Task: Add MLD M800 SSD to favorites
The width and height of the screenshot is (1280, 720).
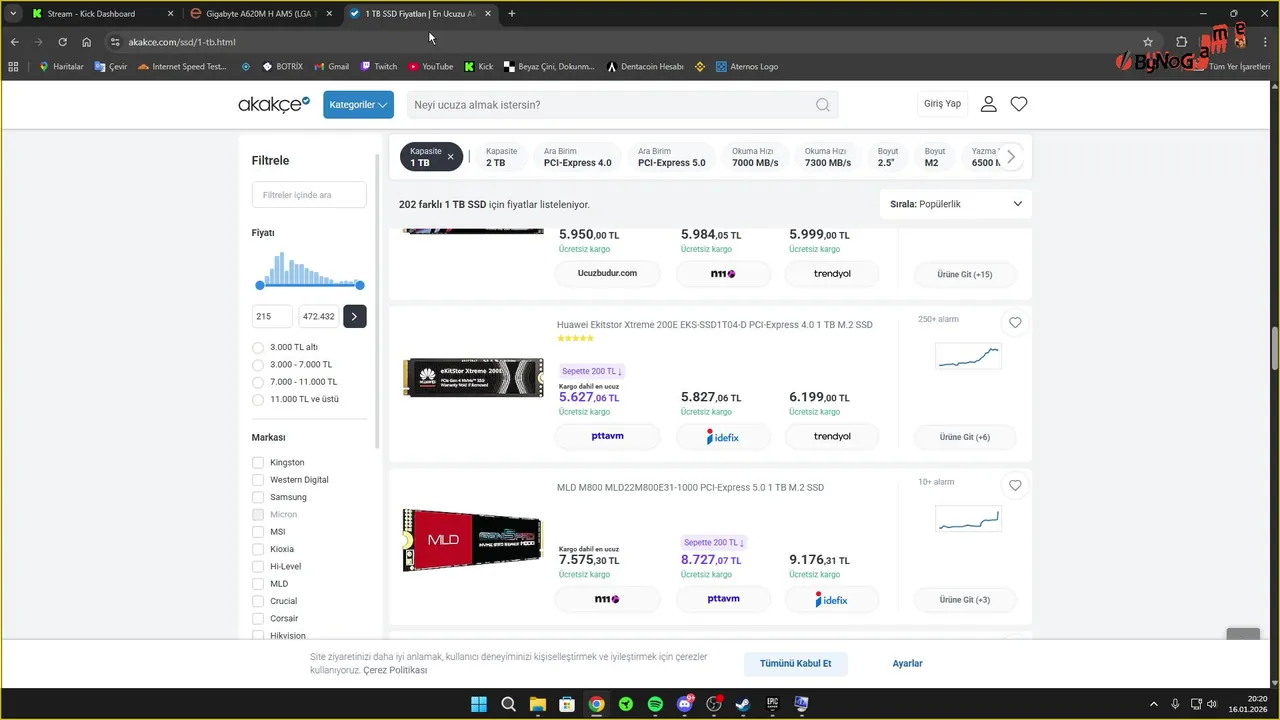Action: (x=1015, y=486)
